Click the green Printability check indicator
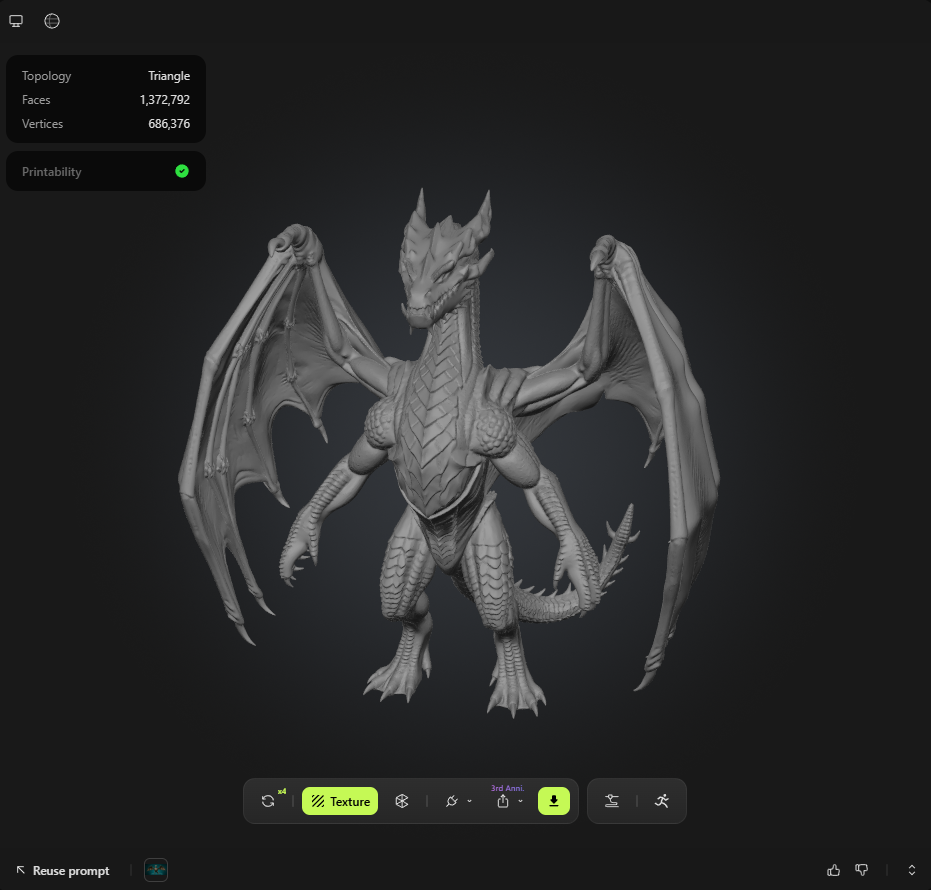This screenshot has height=890, width=931. pos(182,172)
